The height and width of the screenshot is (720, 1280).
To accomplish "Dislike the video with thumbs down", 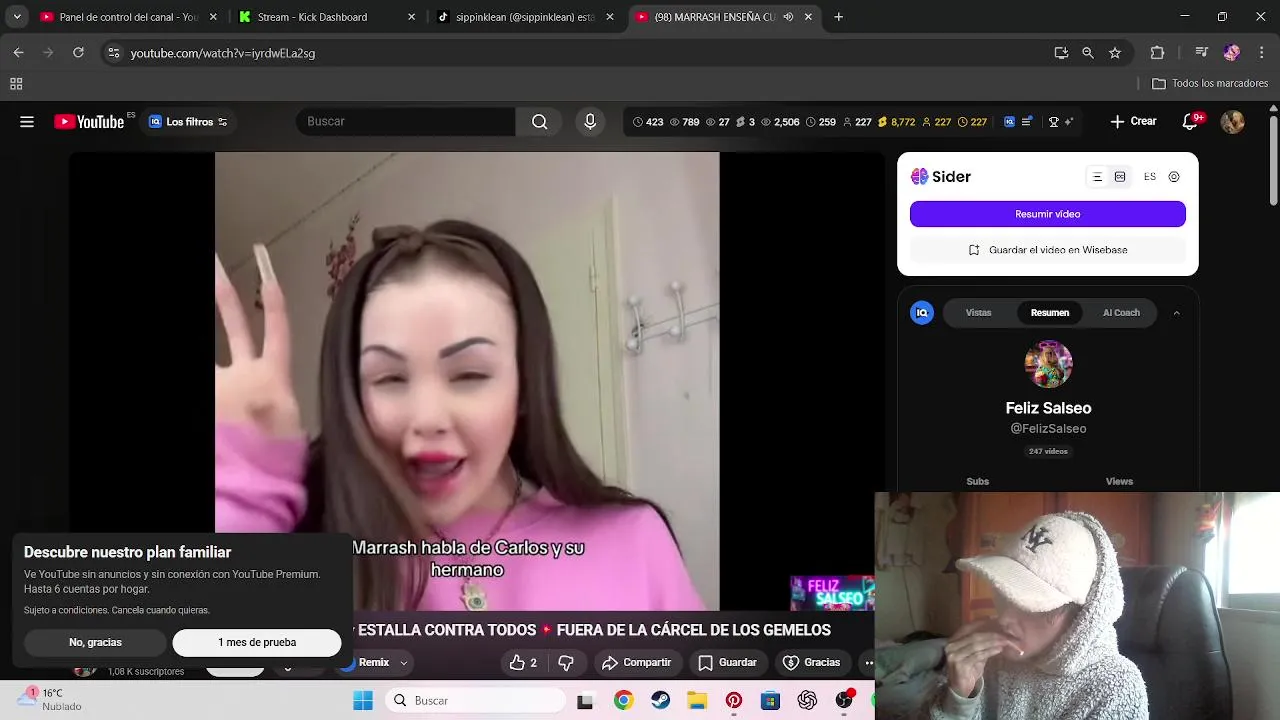I will tap(566, 662).
